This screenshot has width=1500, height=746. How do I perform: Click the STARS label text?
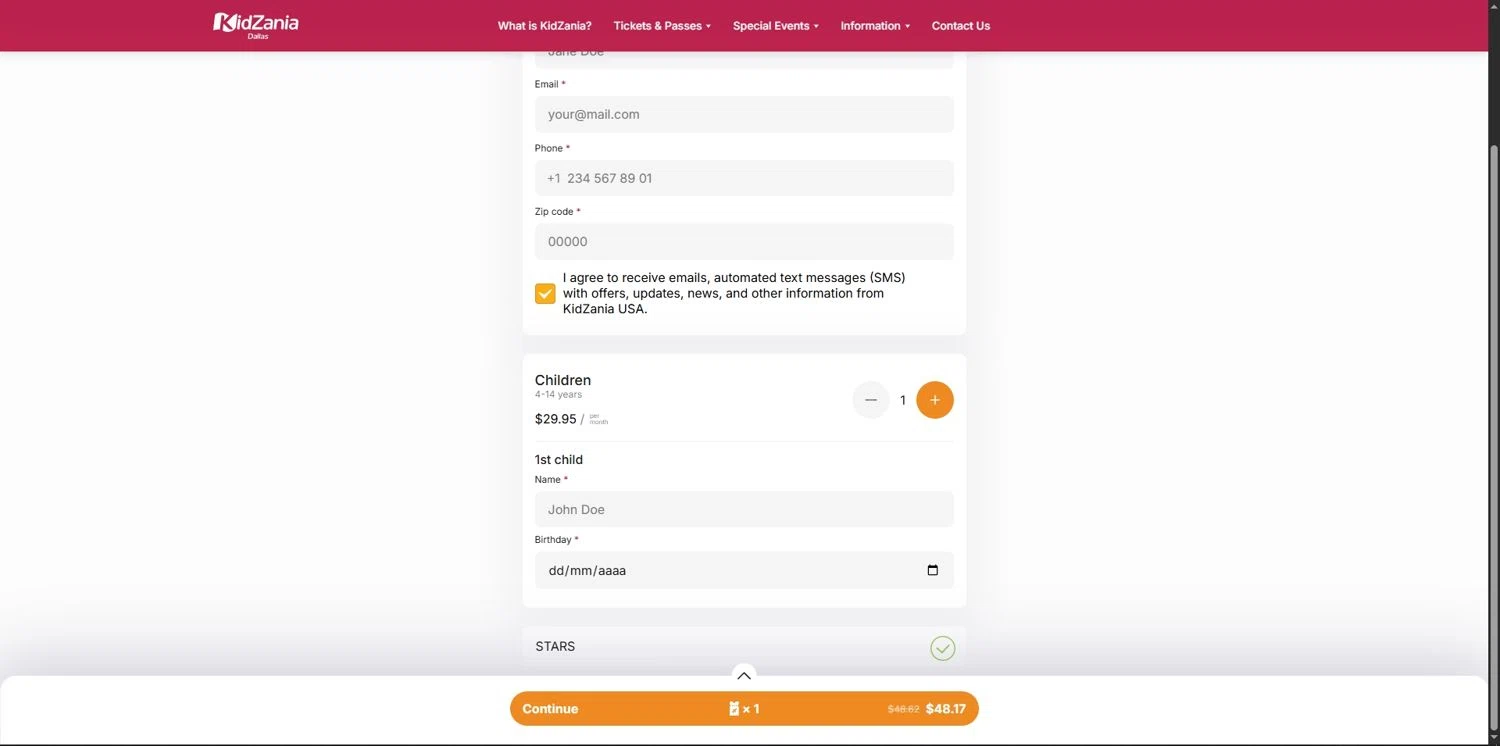(555, 646)
